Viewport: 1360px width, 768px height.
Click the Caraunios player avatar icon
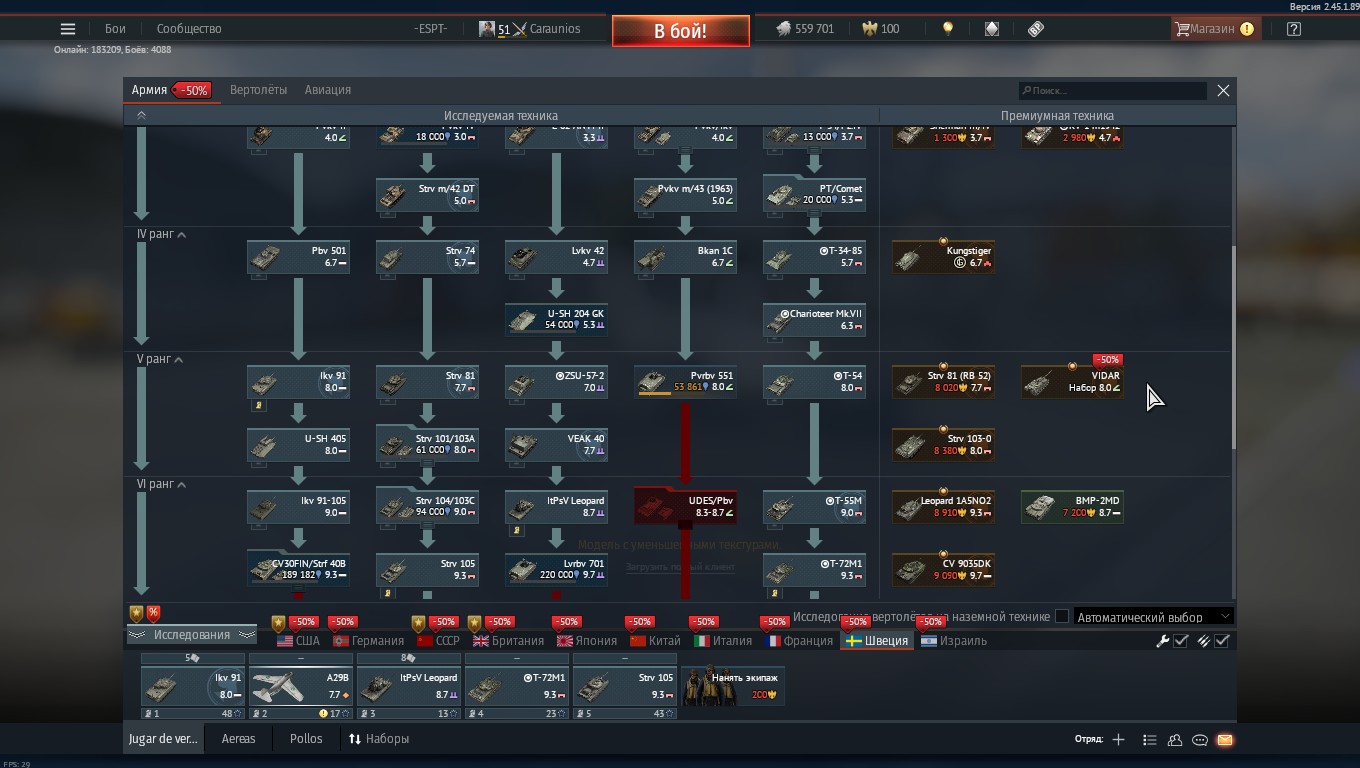click(487, 29)
